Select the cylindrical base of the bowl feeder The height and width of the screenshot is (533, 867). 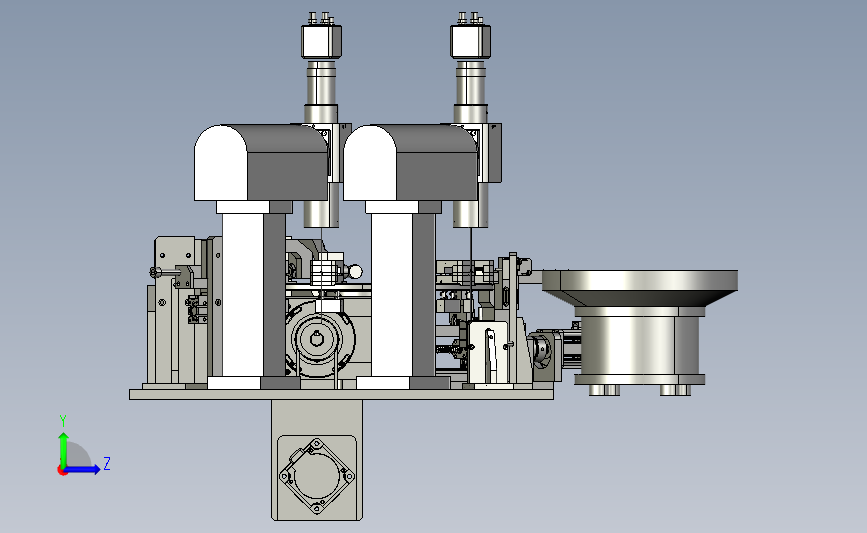point(640,346)
